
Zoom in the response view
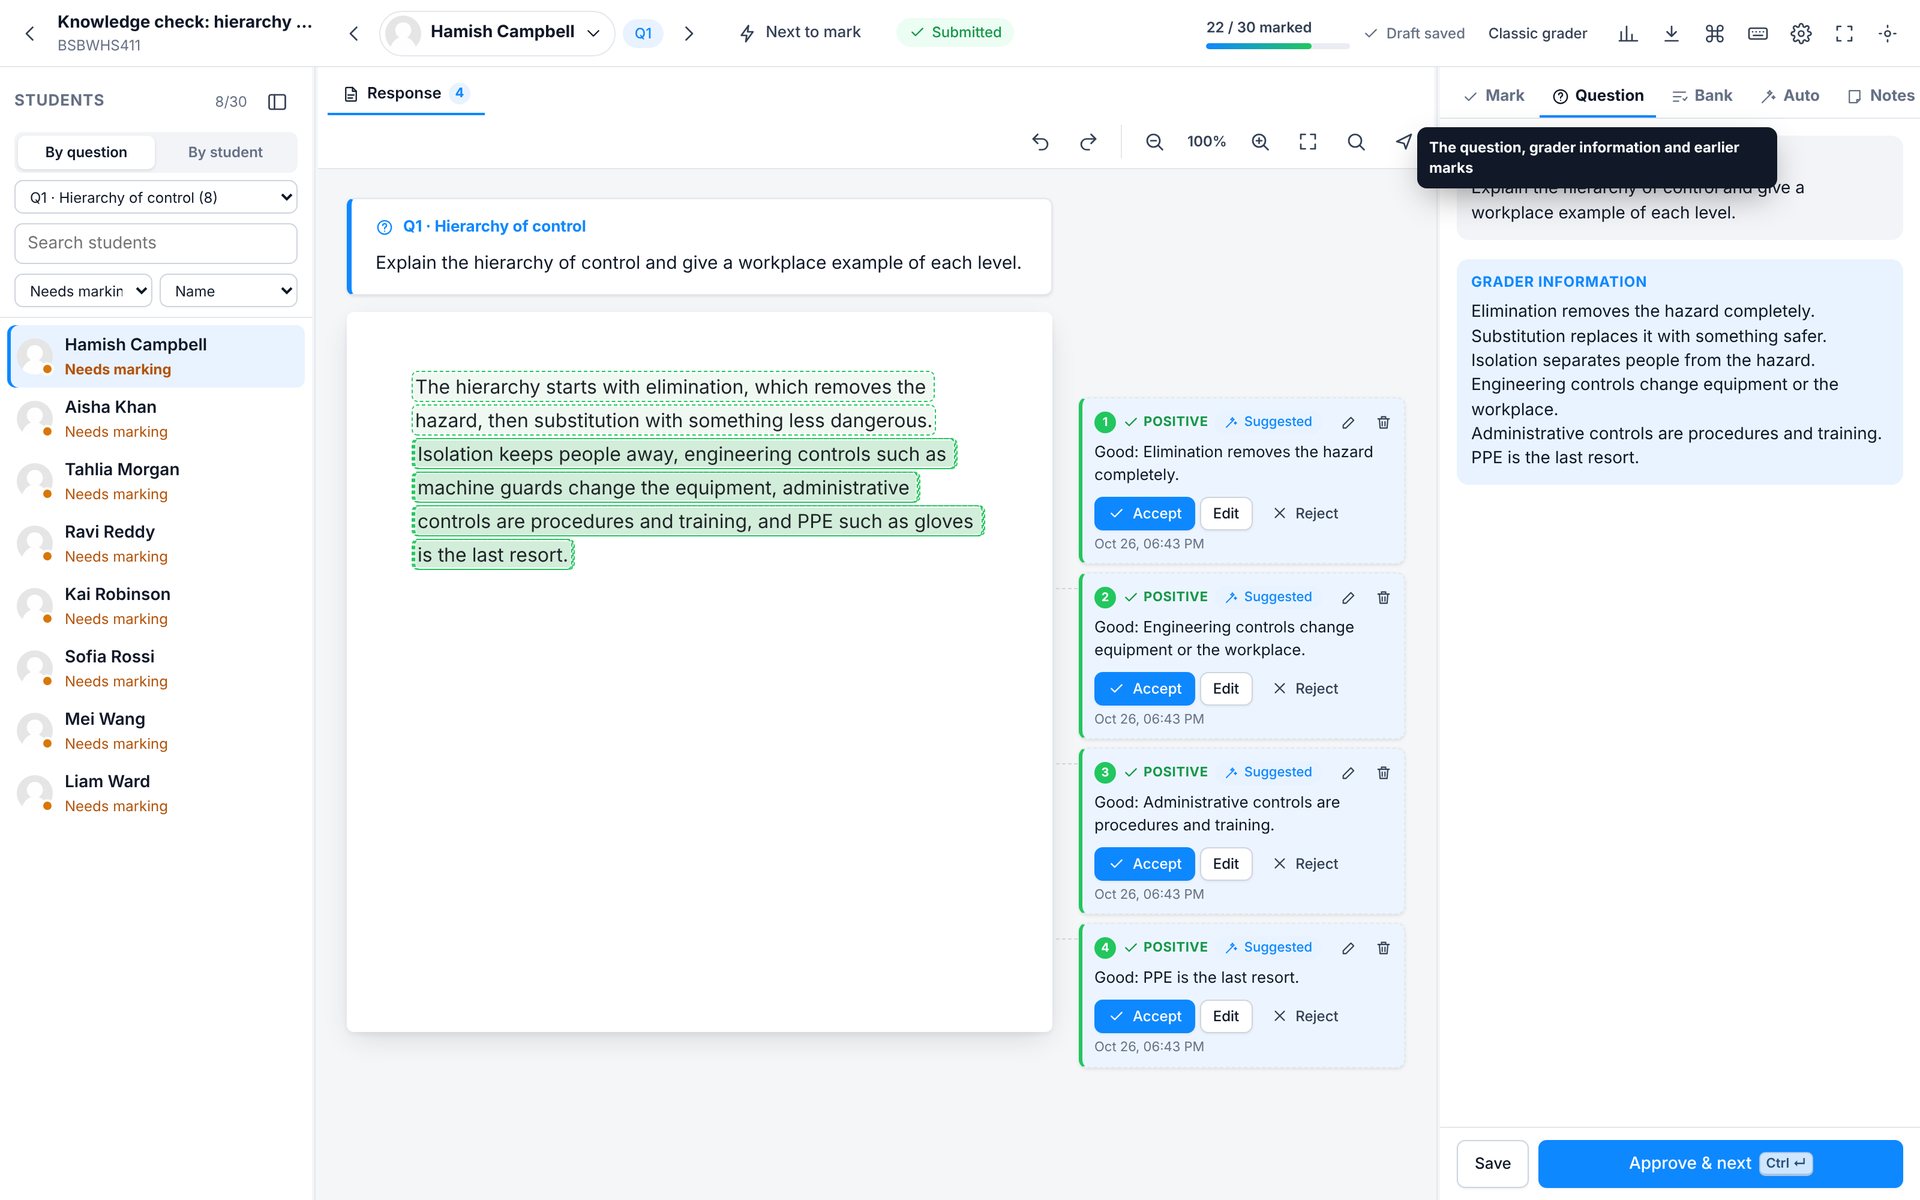point(1260,142)
